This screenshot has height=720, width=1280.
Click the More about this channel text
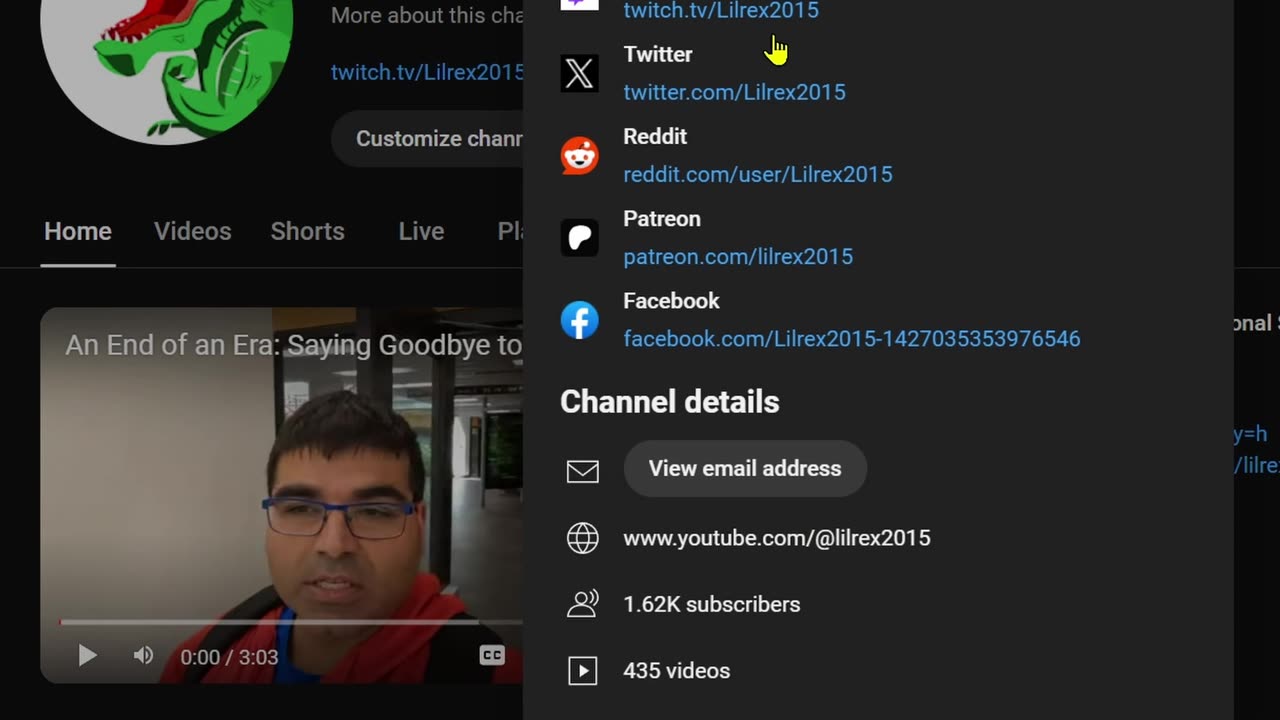click(x=427, y=15)
